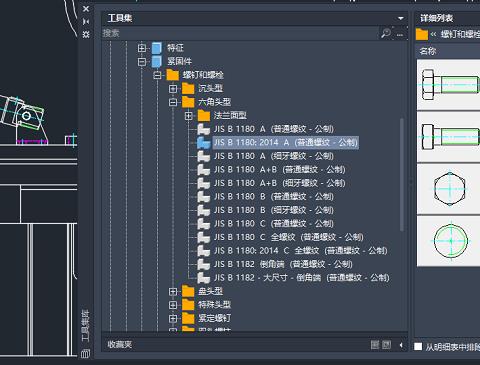Screen dimensions: 480x365
Task: Select JIS B 1180 C (普通螺纹 - 公制)
Action: pyautogui.click(x=274, y=224)
